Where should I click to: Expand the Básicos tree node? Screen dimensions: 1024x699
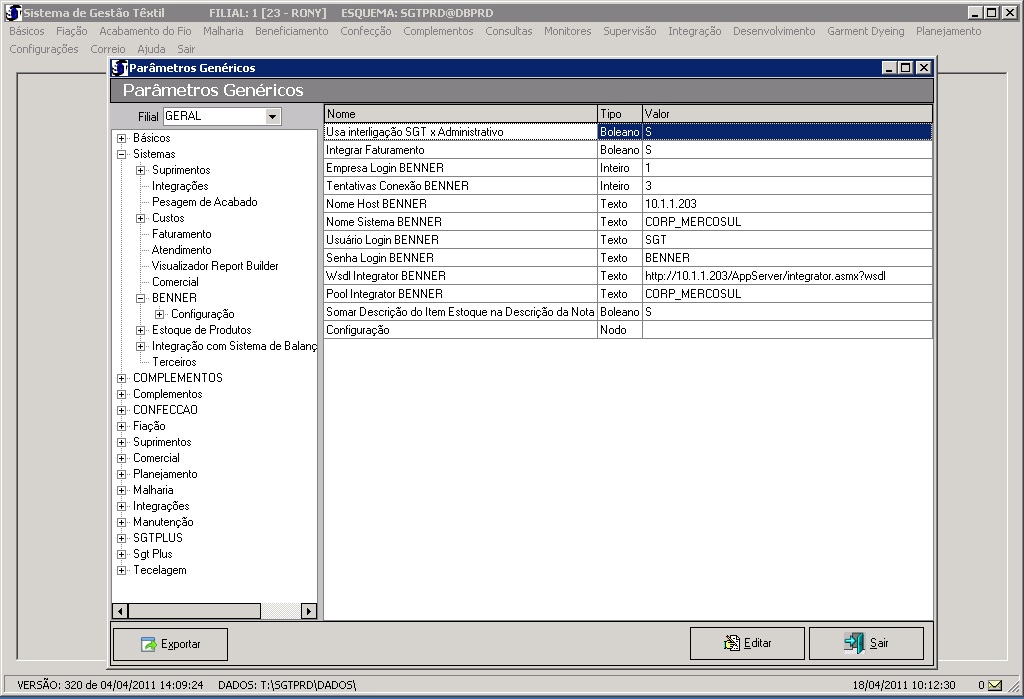[x=122, y=138]
